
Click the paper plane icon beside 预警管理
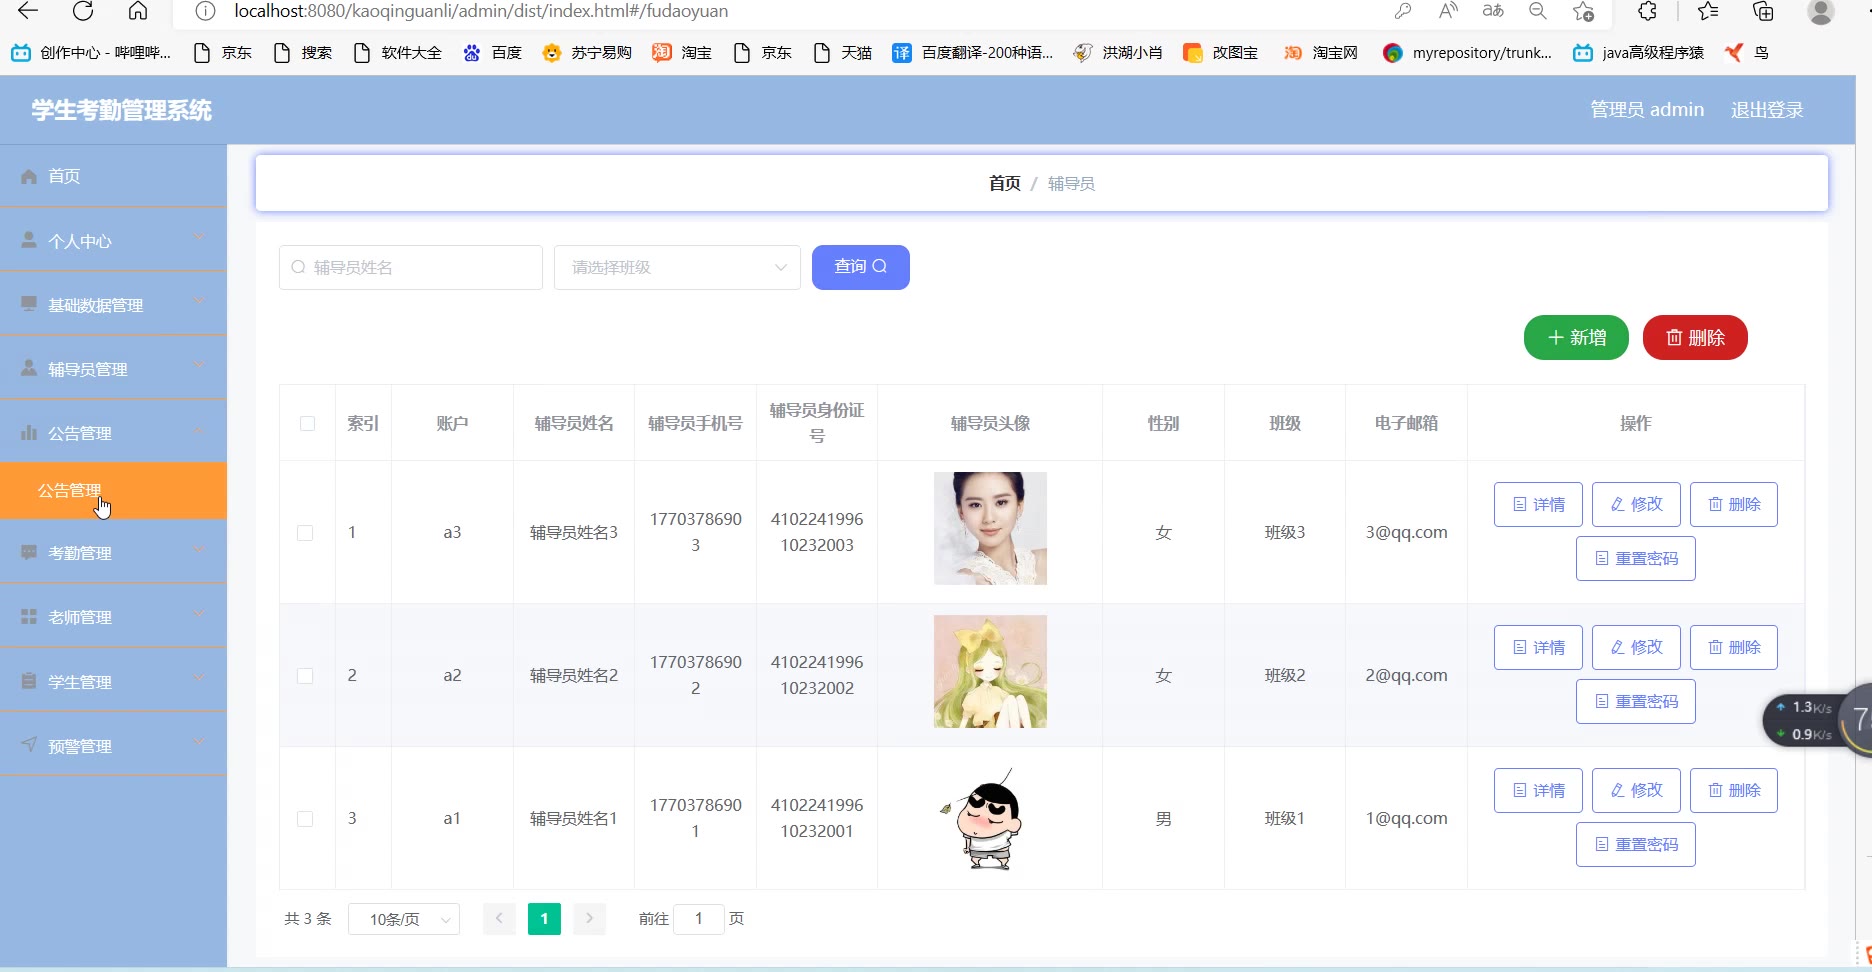click(29, 745)
